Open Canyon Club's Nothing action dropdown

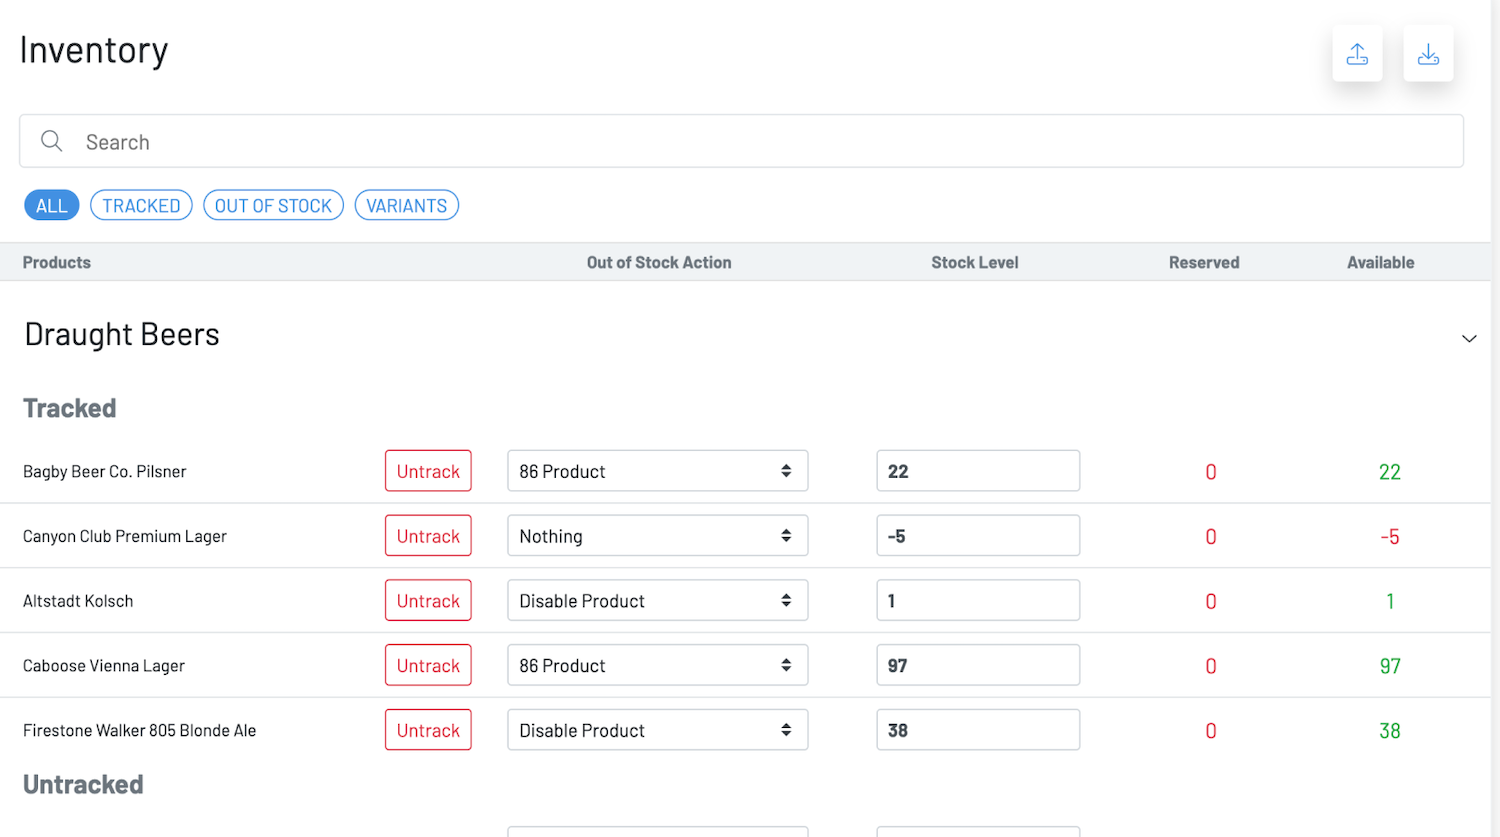(657, 536)
